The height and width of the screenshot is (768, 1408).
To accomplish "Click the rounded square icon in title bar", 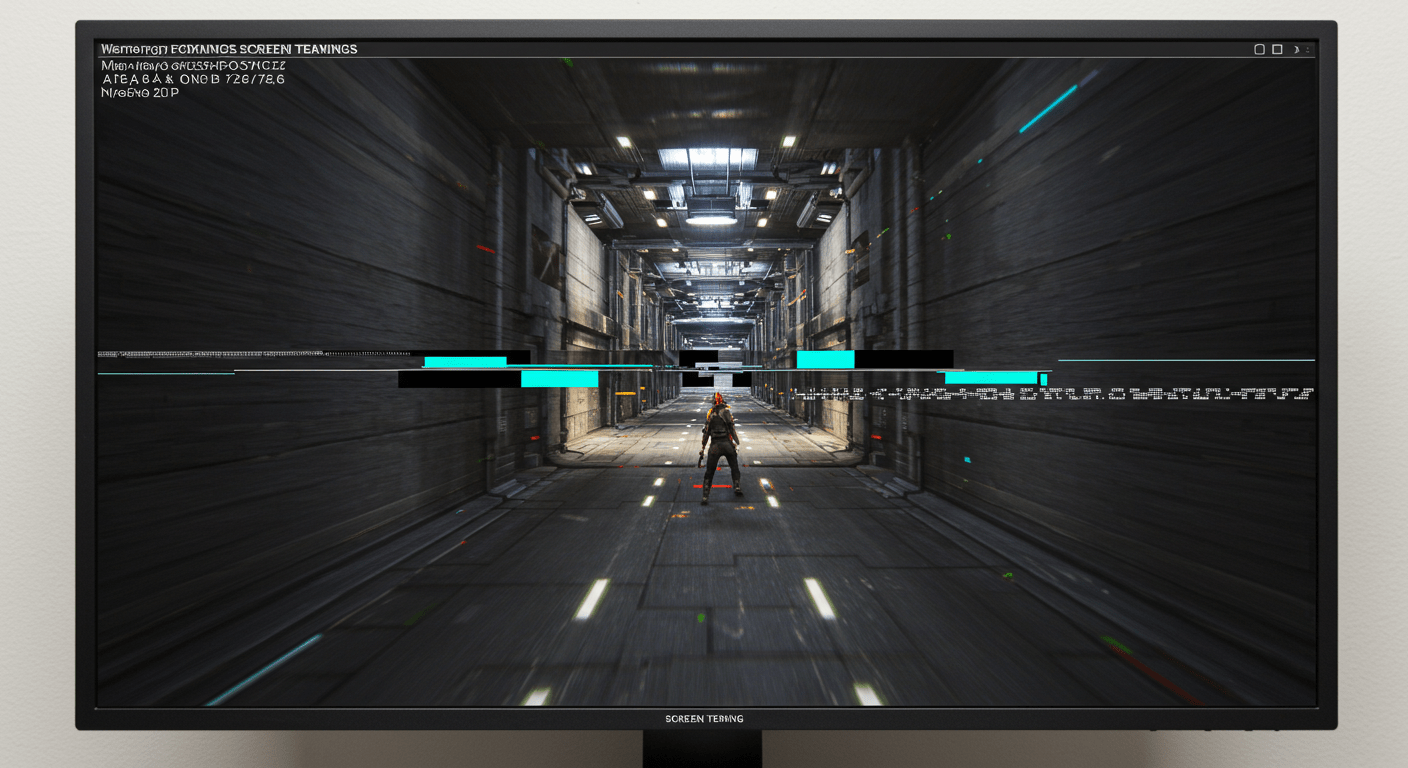I will pyautogui.click(x=1259, y=49).
